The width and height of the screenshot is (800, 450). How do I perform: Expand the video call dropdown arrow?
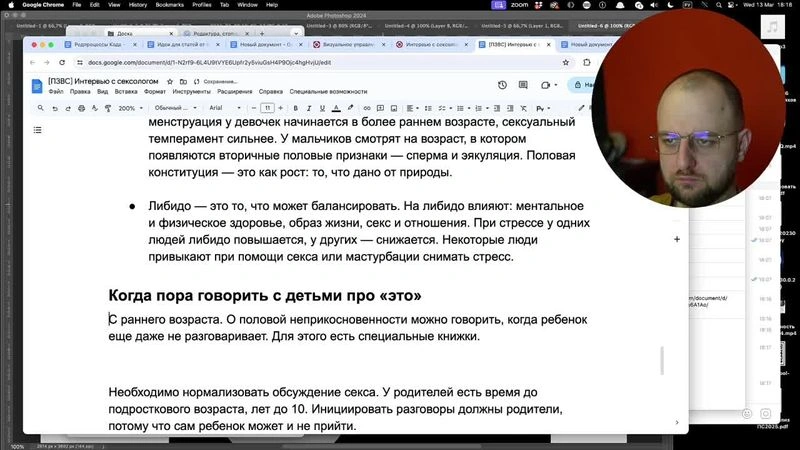[x=556, y=85]
